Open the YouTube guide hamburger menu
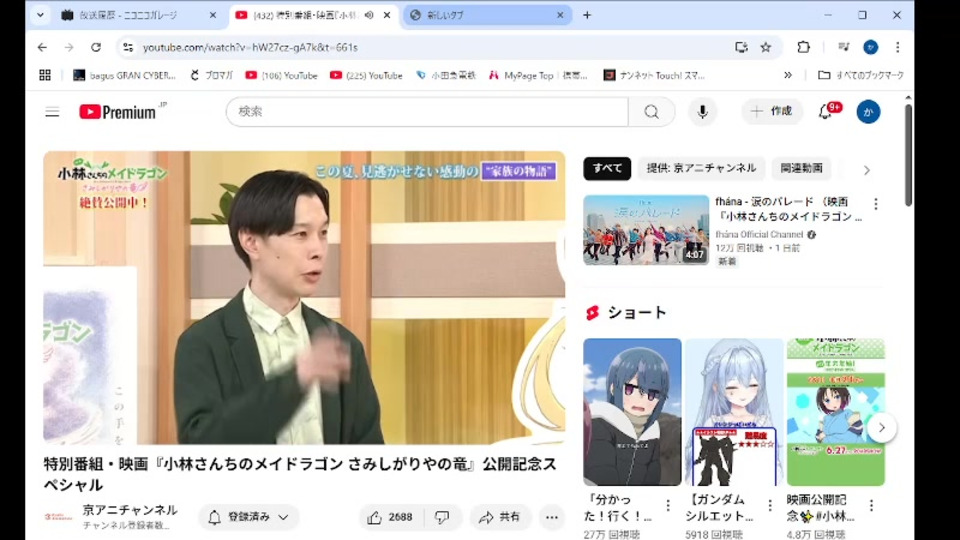 click(52, 112)
